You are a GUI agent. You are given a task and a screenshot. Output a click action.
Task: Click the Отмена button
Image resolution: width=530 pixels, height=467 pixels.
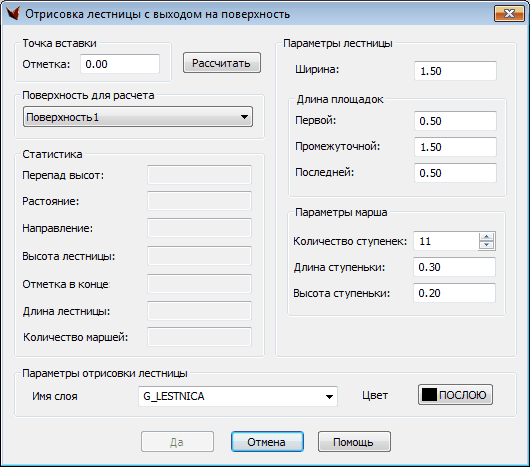pos(267,442)
